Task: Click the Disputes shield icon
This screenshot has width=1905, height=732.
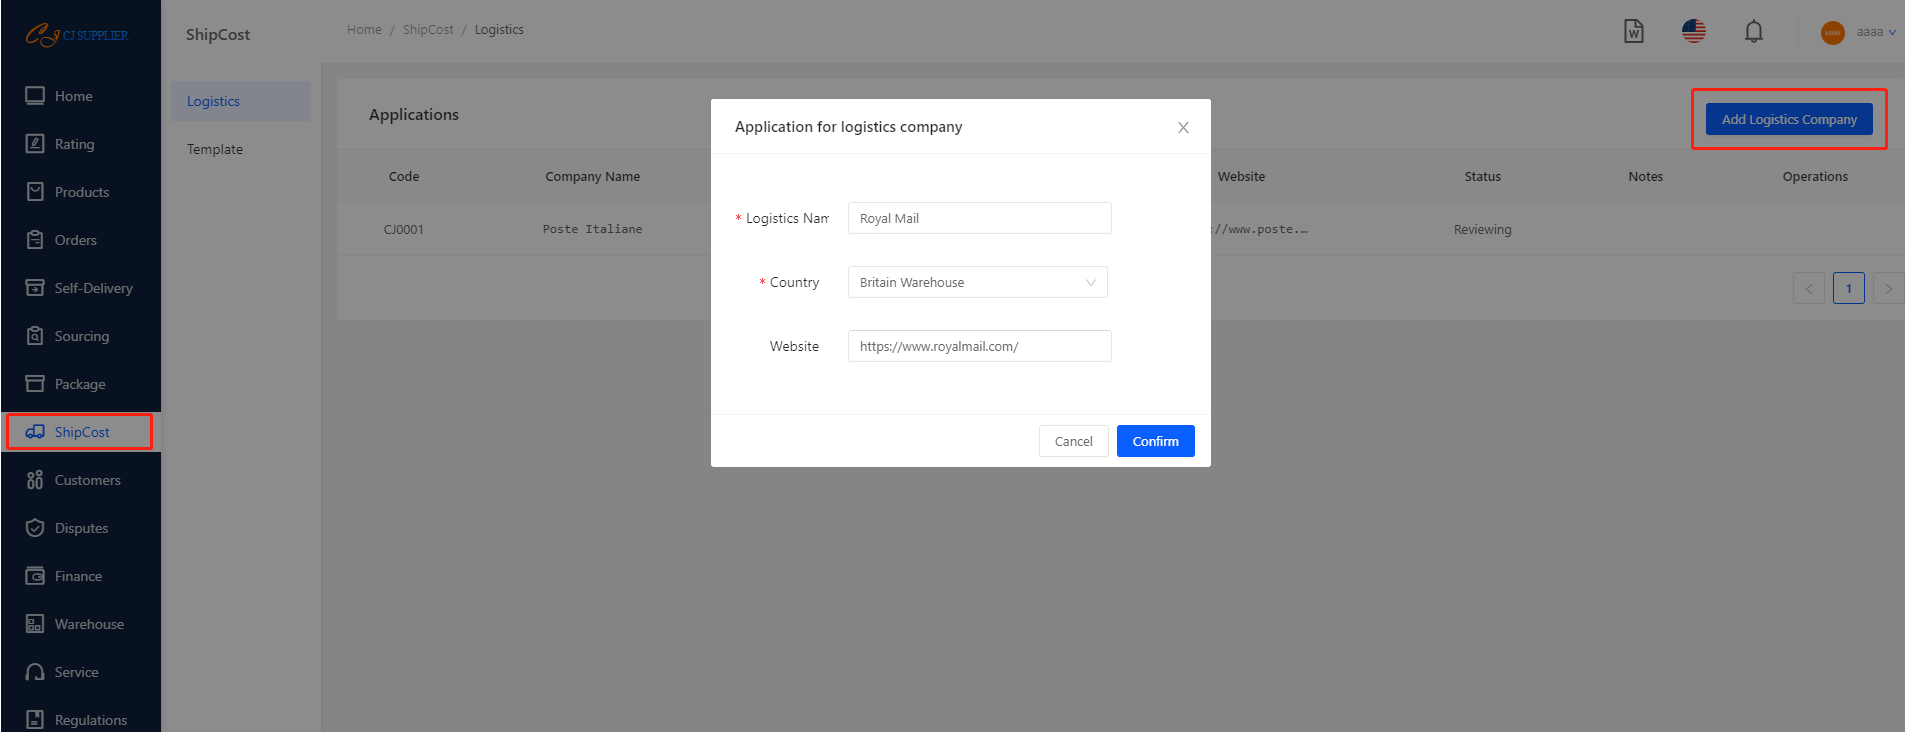Action: pos(35,528)
